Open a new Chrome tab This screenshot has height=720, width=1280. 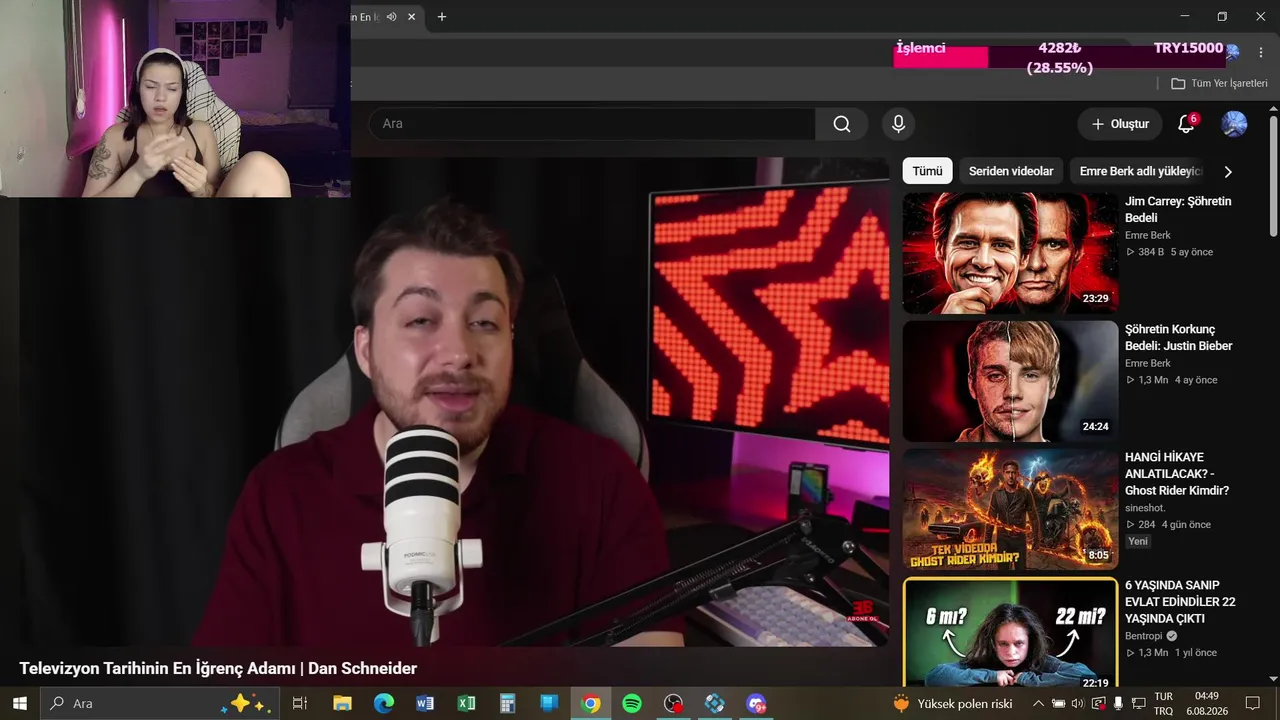coord(442,17)
